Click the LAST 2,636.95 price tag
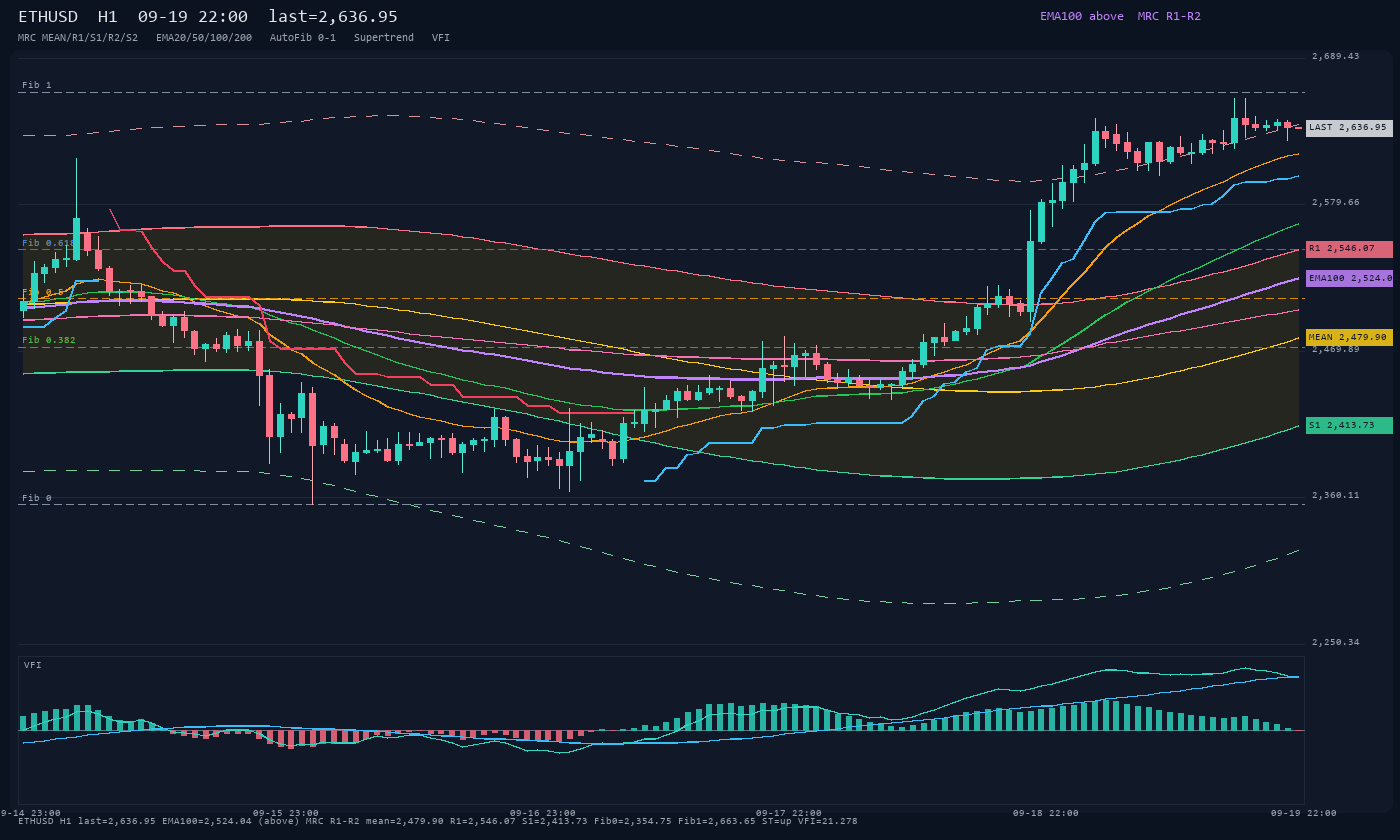 pos(1349,128)
